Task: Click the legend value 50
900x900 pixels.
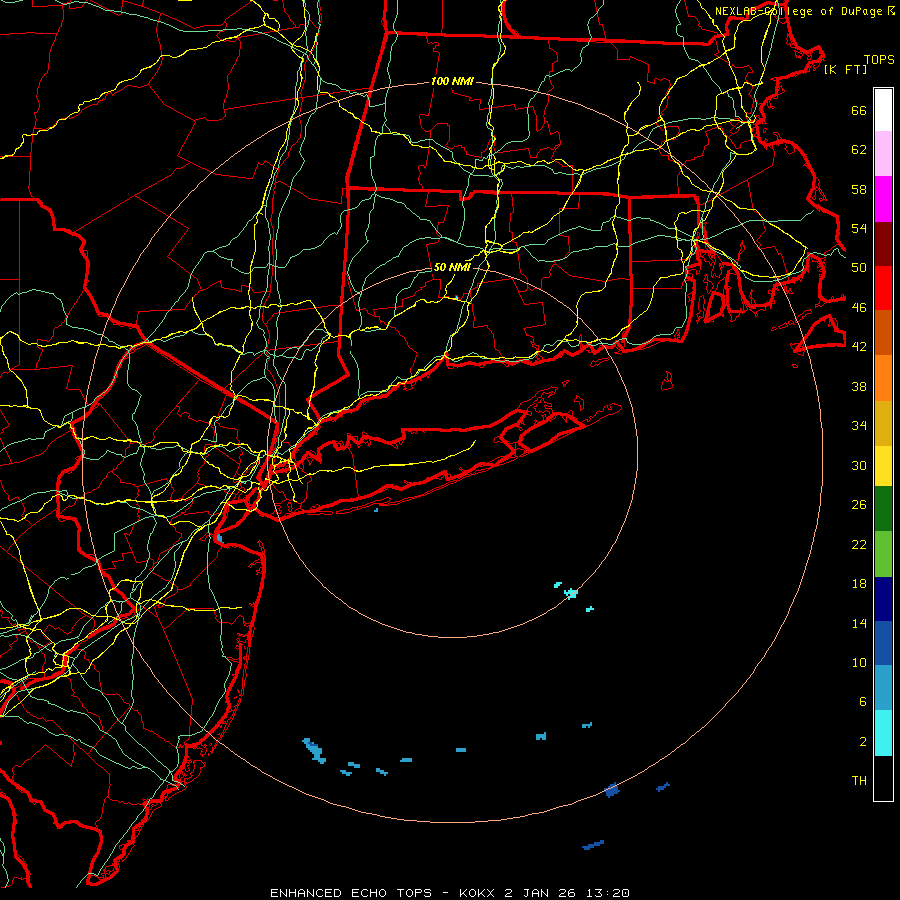Action: pyautogui.click(x=859, y=268)
